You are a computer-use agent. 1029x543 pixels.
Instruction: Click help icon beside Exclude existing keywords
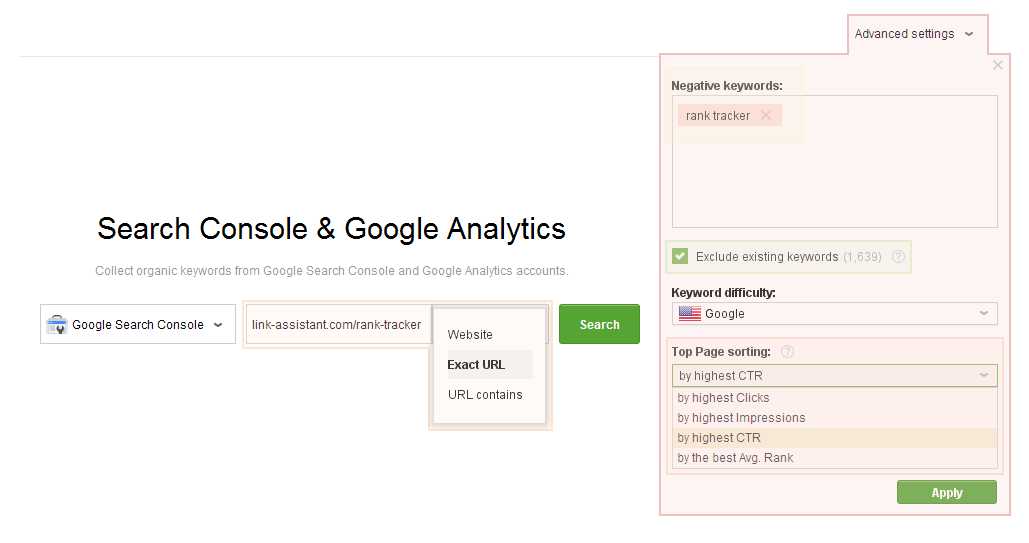tap(898, 257)
